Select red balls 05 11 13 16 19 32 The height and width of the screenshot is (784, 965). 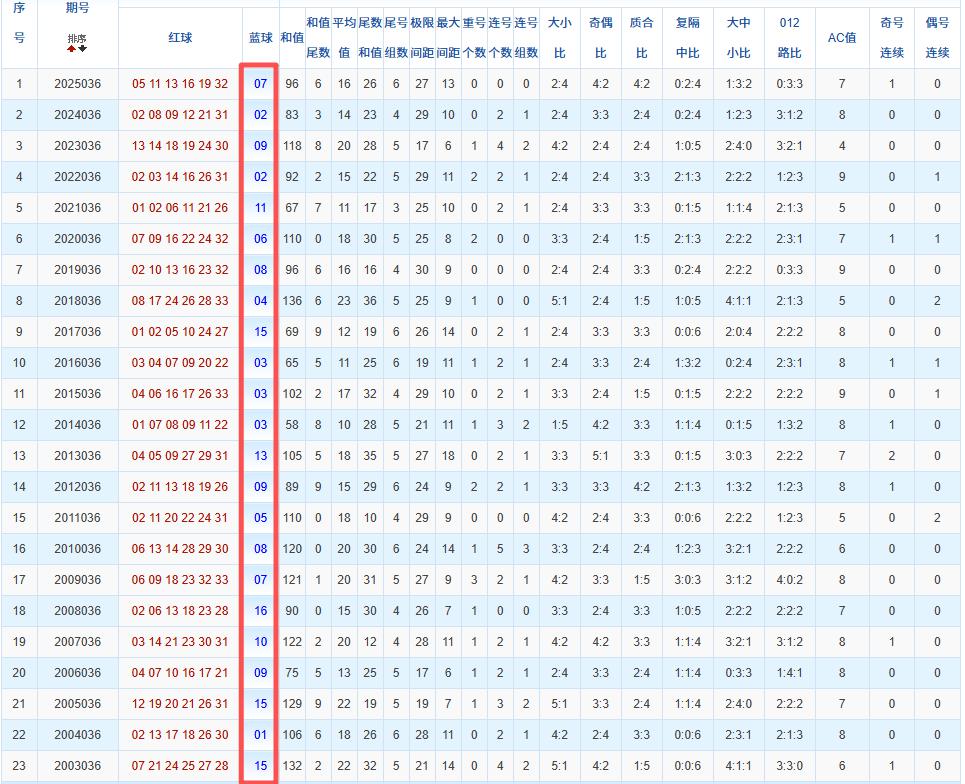pos(180,84)
